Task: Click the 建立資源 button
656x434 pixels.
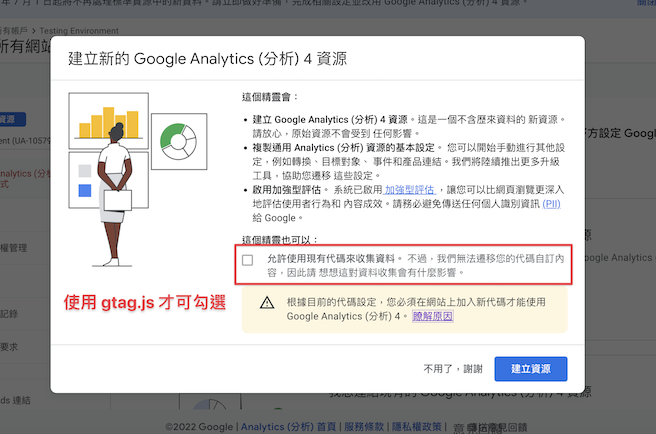Action: 530,369
